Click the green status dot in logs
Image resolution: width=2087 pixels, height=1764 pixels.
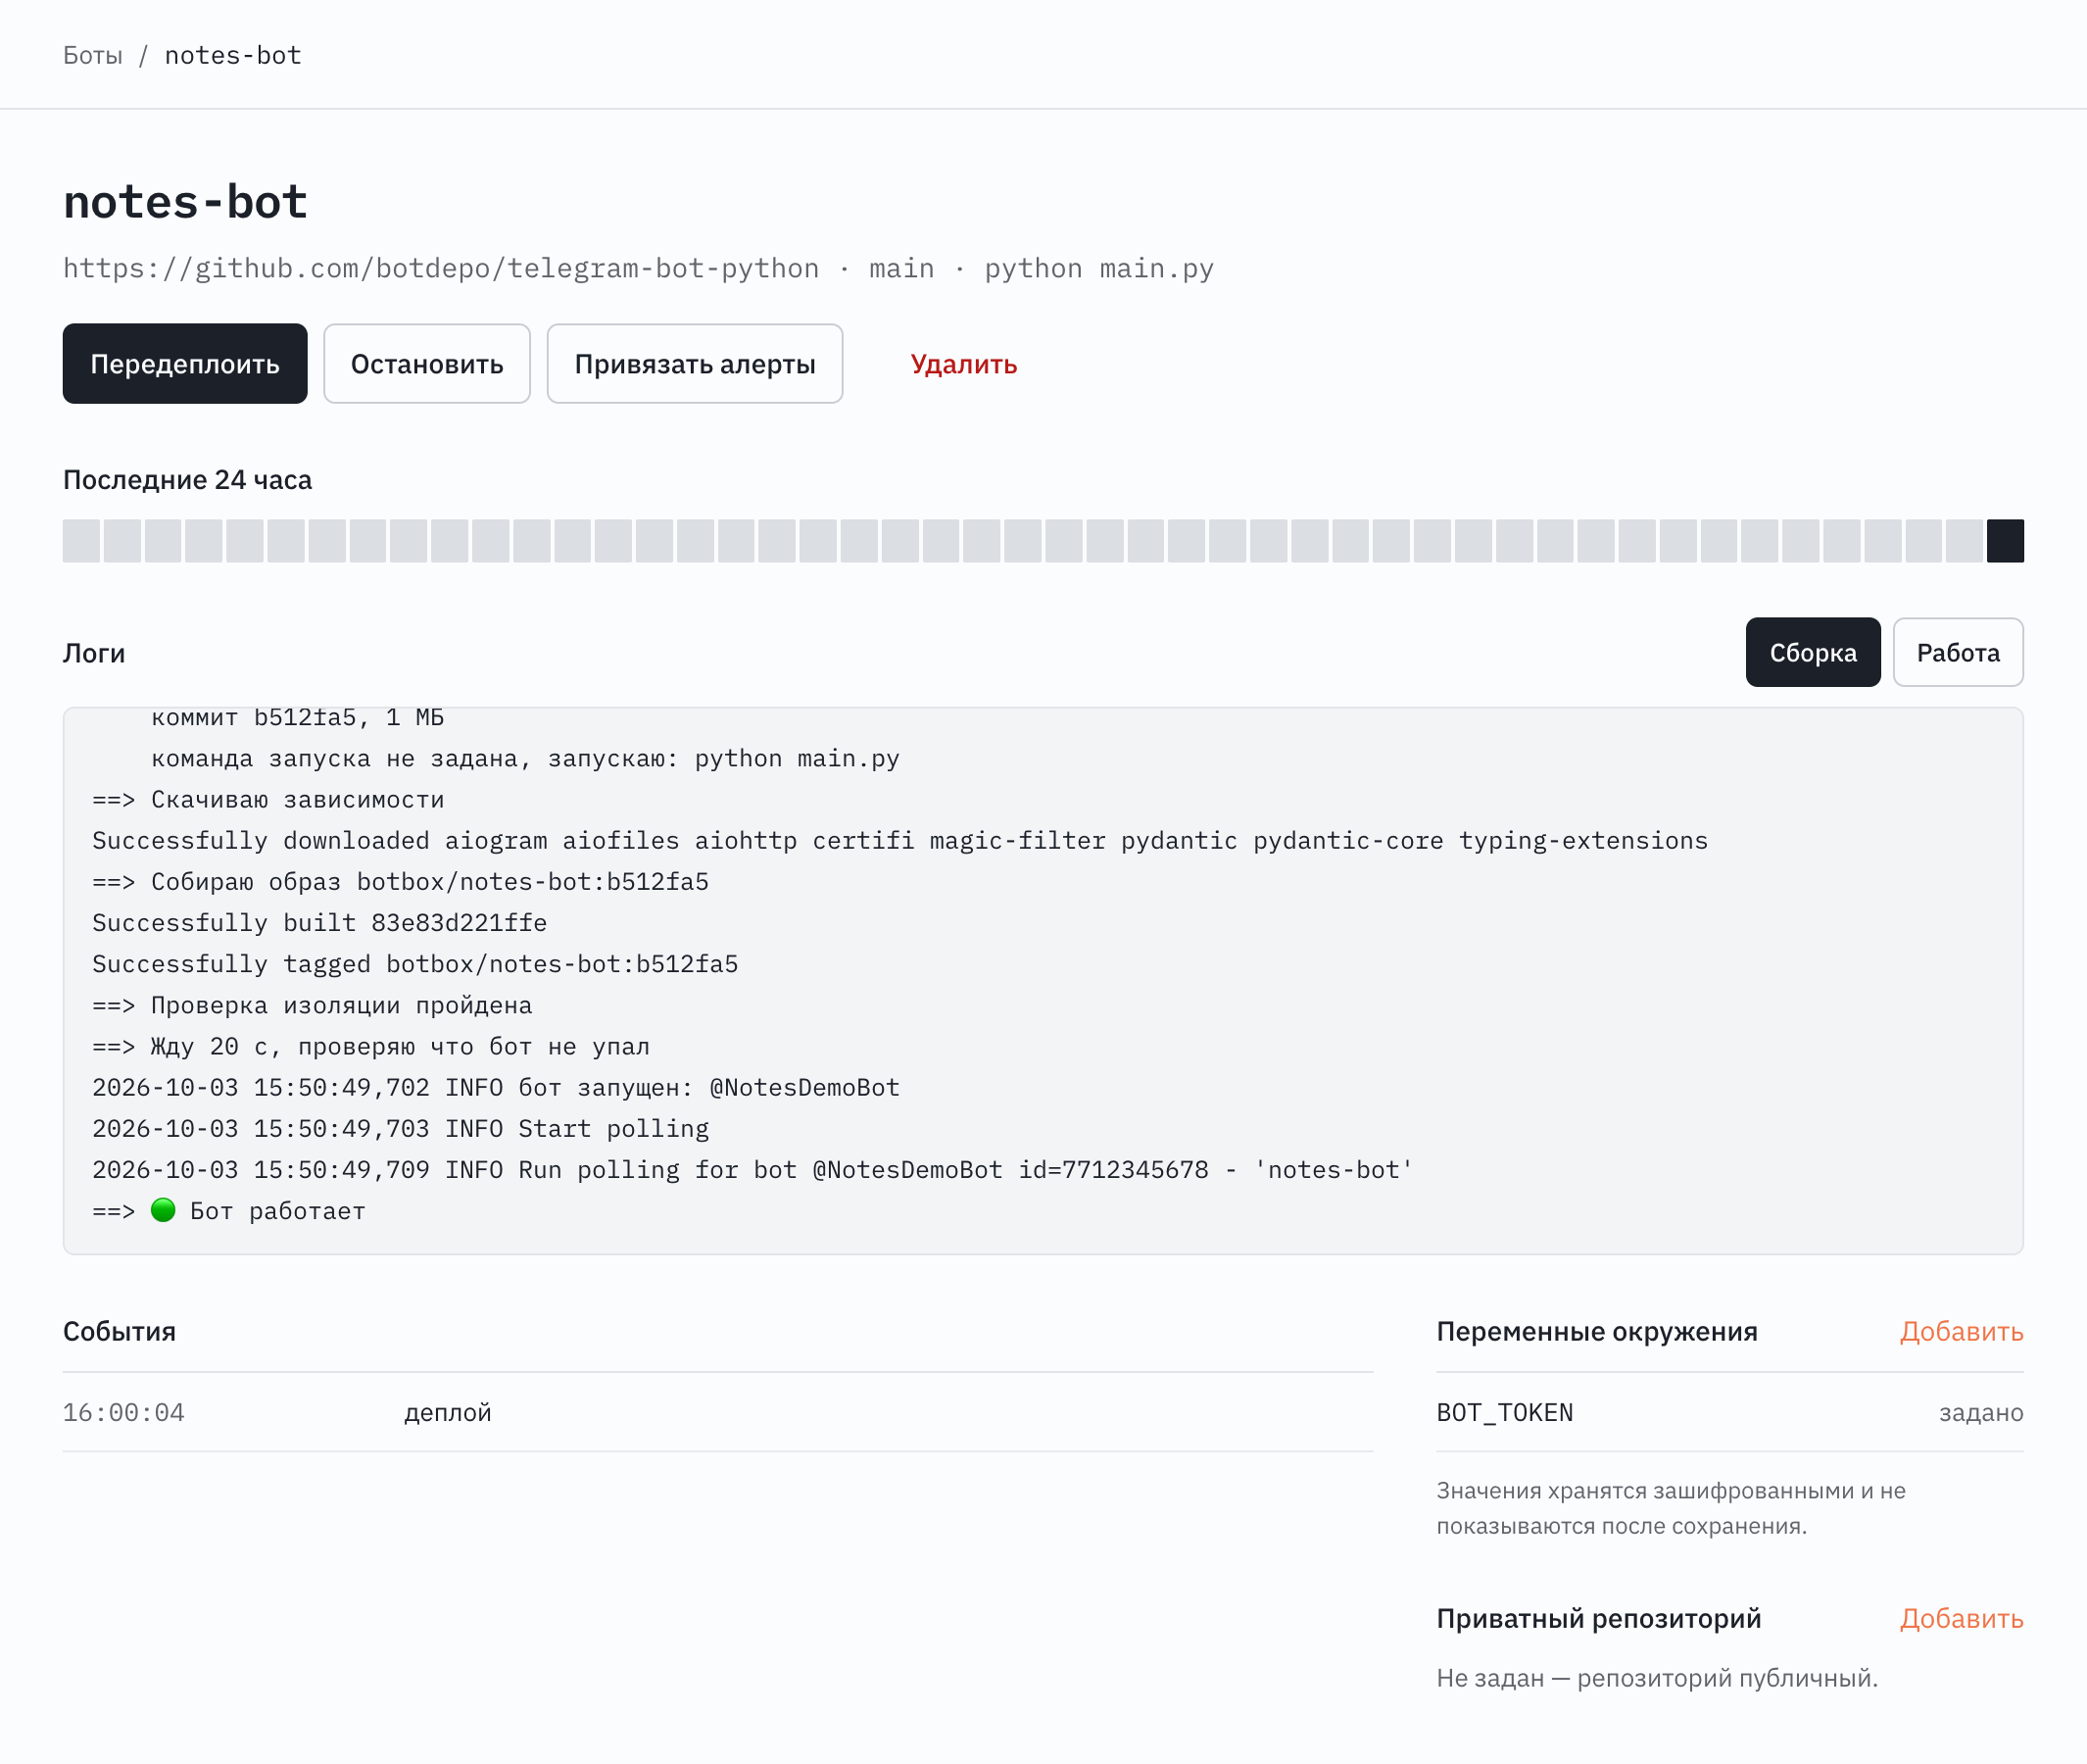[x=163, y=1211]
